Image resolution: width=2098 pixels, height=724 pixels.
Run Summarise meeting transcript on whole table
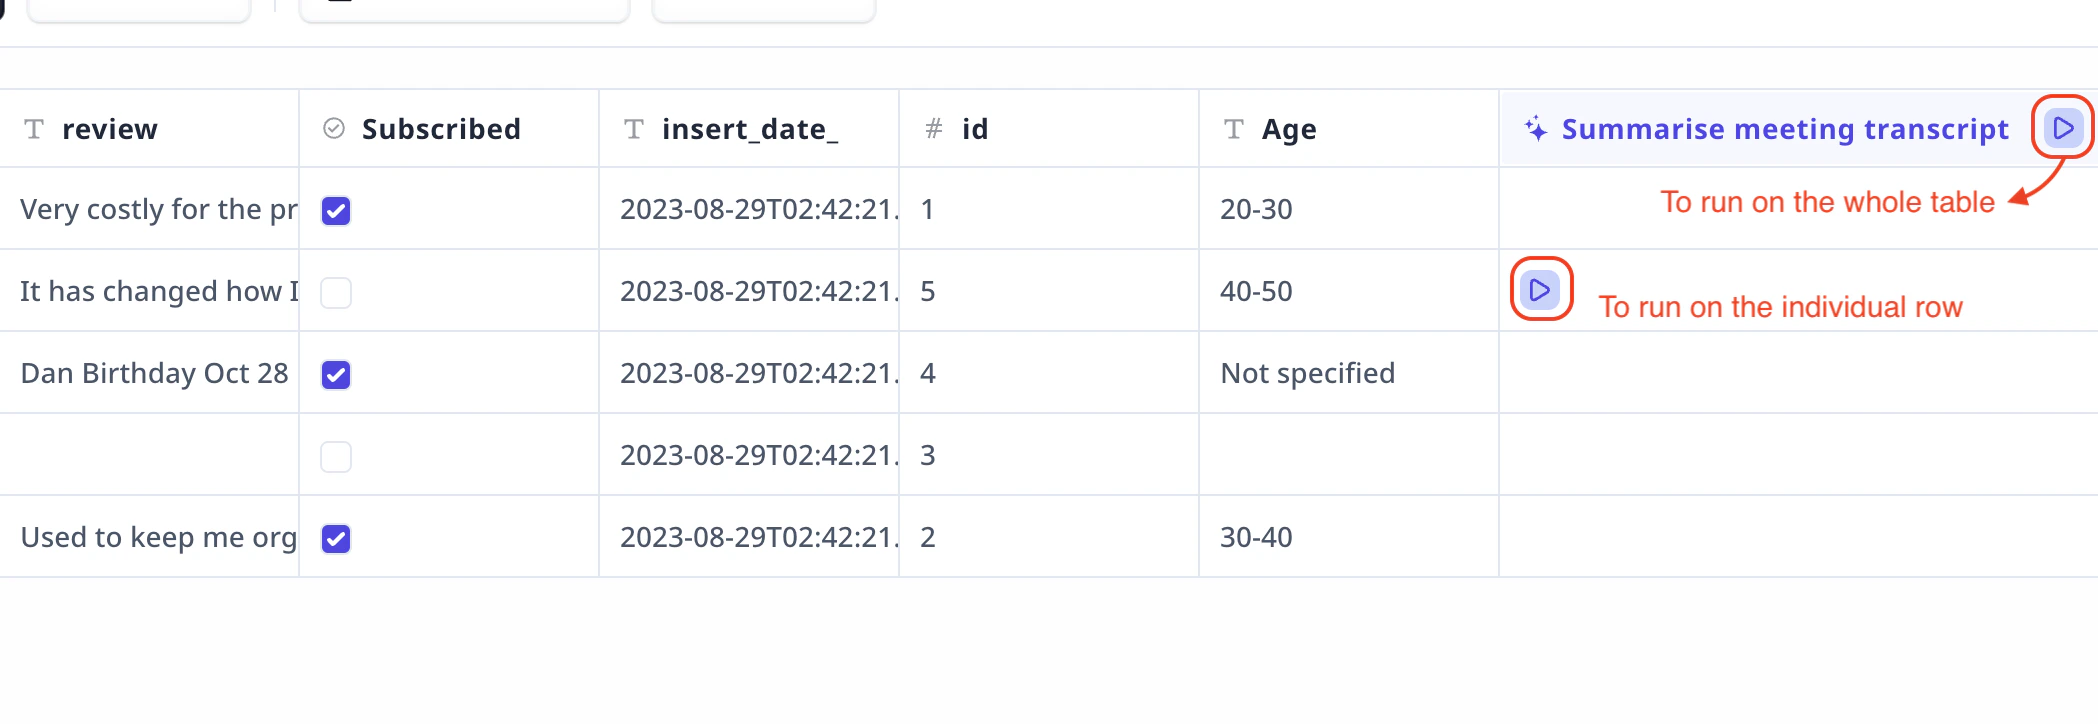[x=2062, y=128]
